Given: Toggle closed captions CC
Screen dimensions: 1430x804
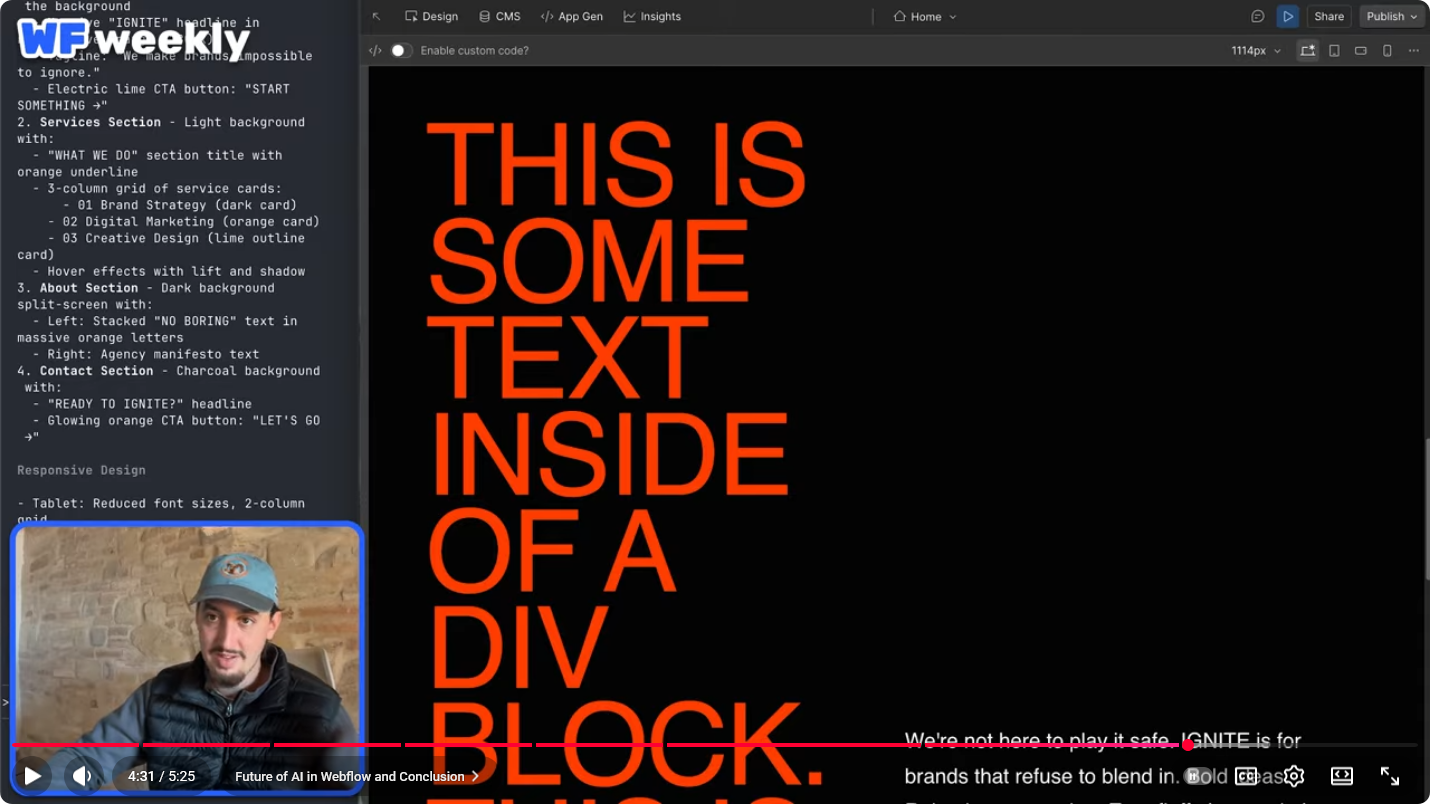Looking at the screenshot, I should [1246, 776].
